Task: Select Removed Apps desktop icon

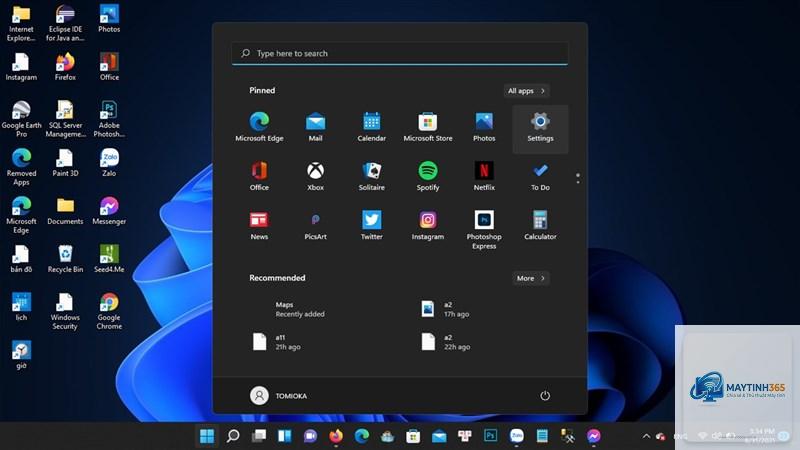Action: 21,167
